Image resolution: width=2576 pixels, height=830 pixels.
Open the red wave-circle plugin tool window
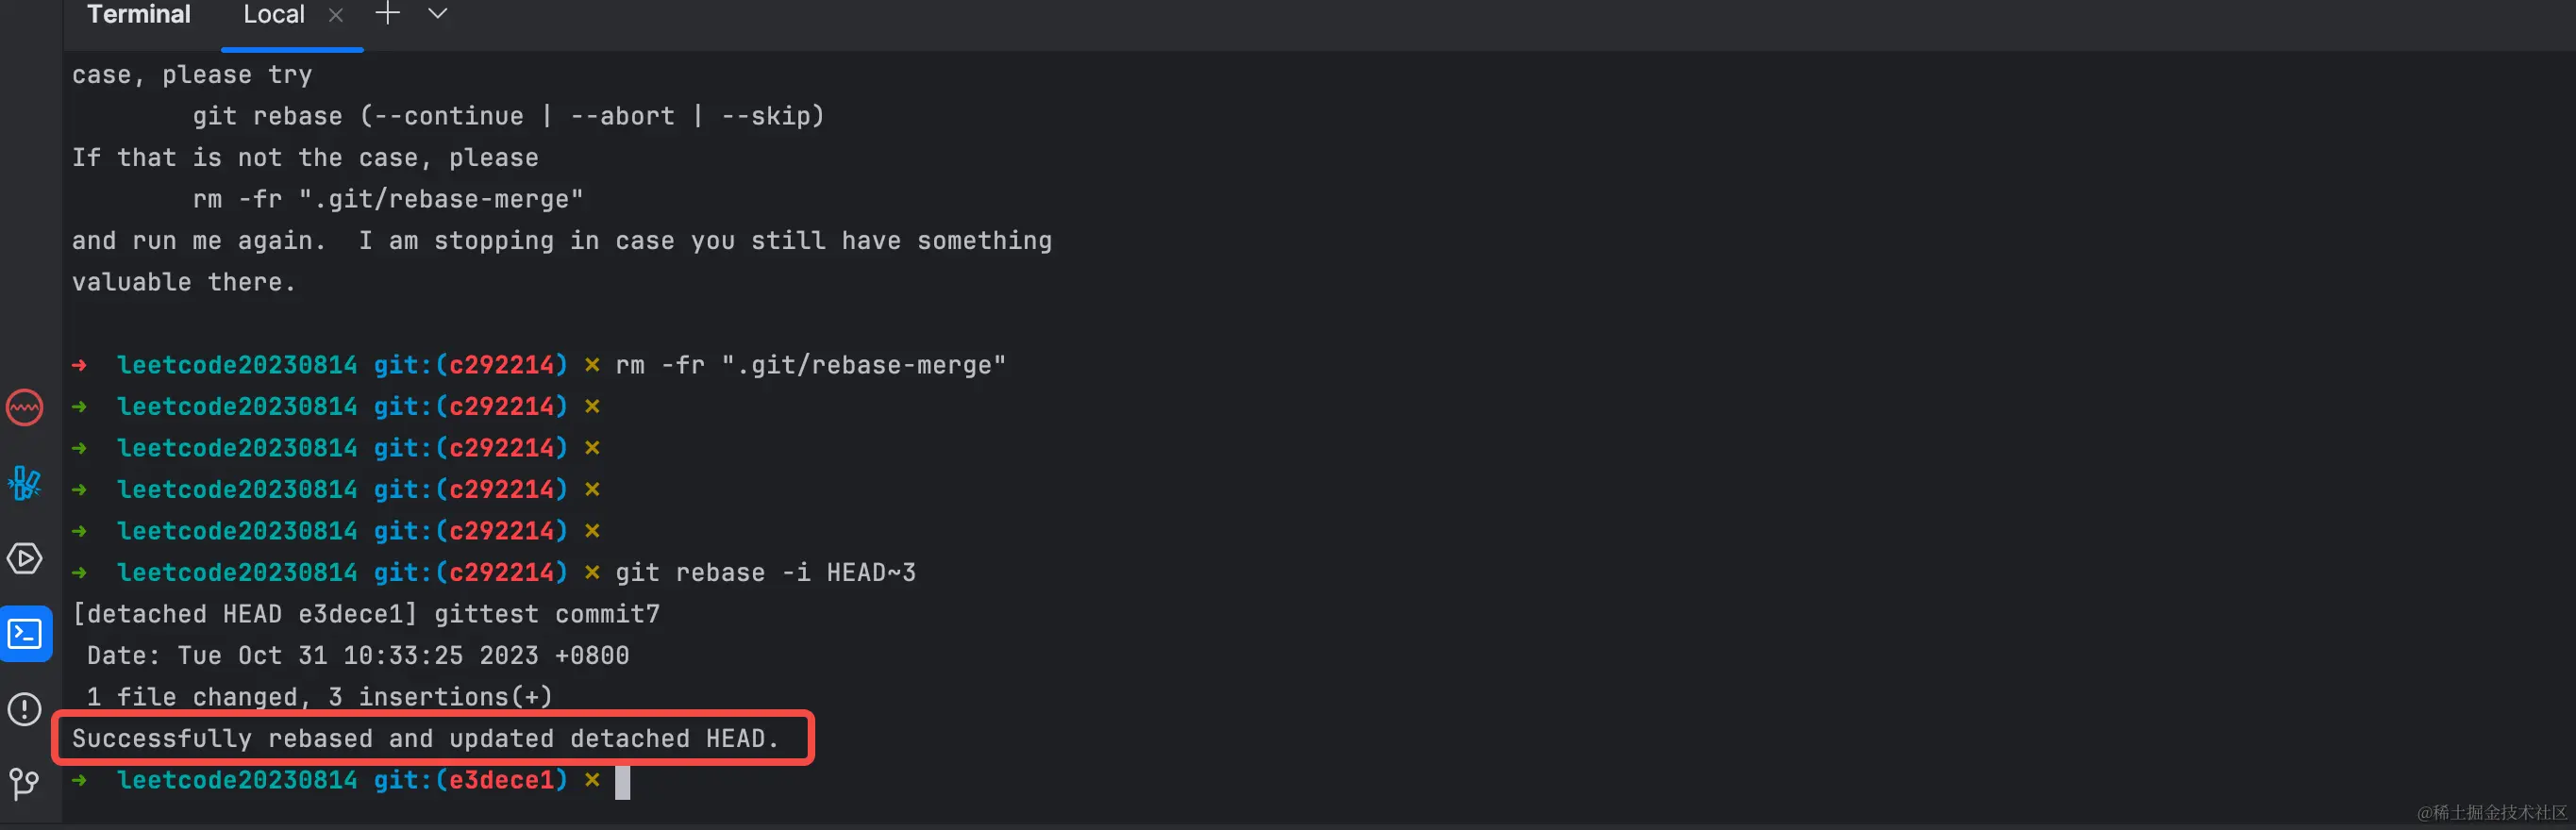[25, 408]
